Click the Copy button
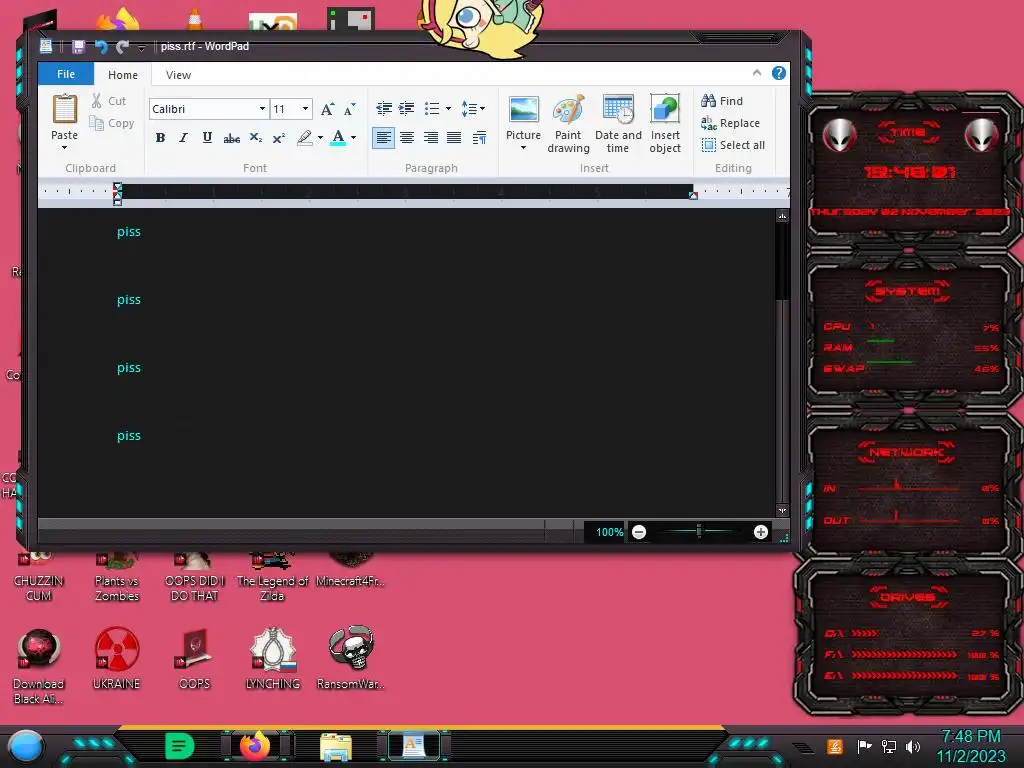 112,123
